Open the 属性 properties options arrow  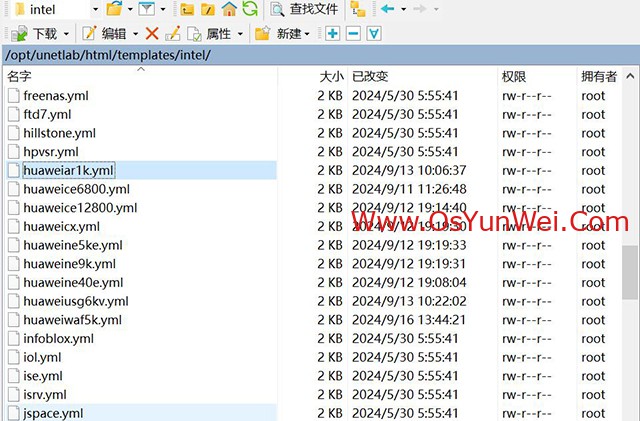[x=240, y=34]
